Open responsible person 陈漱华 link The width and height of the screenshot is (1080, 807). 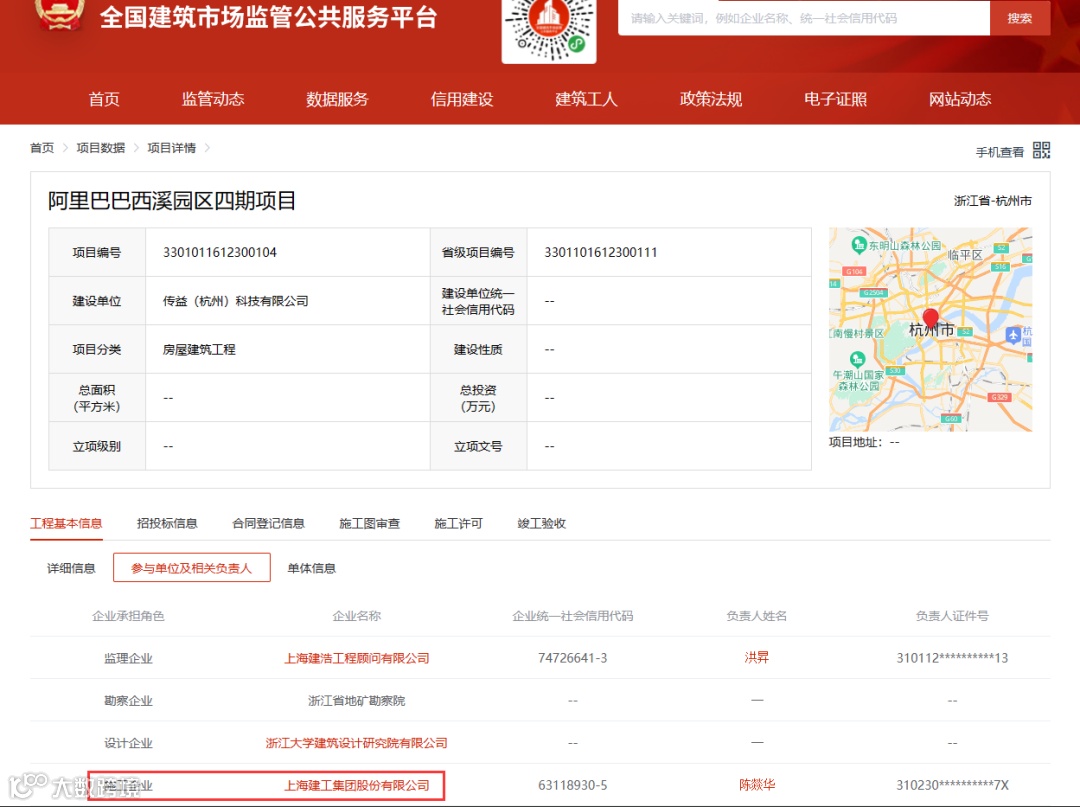tap(757, 784)
